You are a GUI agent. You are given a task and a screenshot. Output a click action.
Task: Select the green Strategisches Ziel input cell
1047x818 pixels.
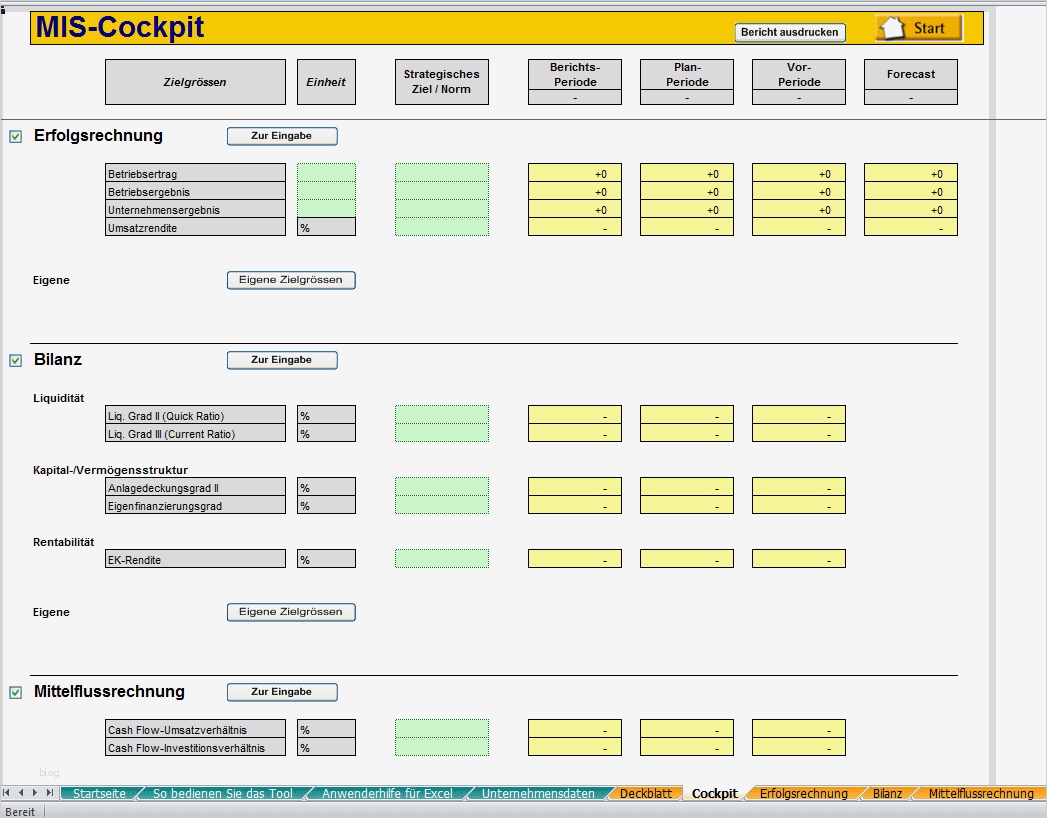tap(441, 198)
